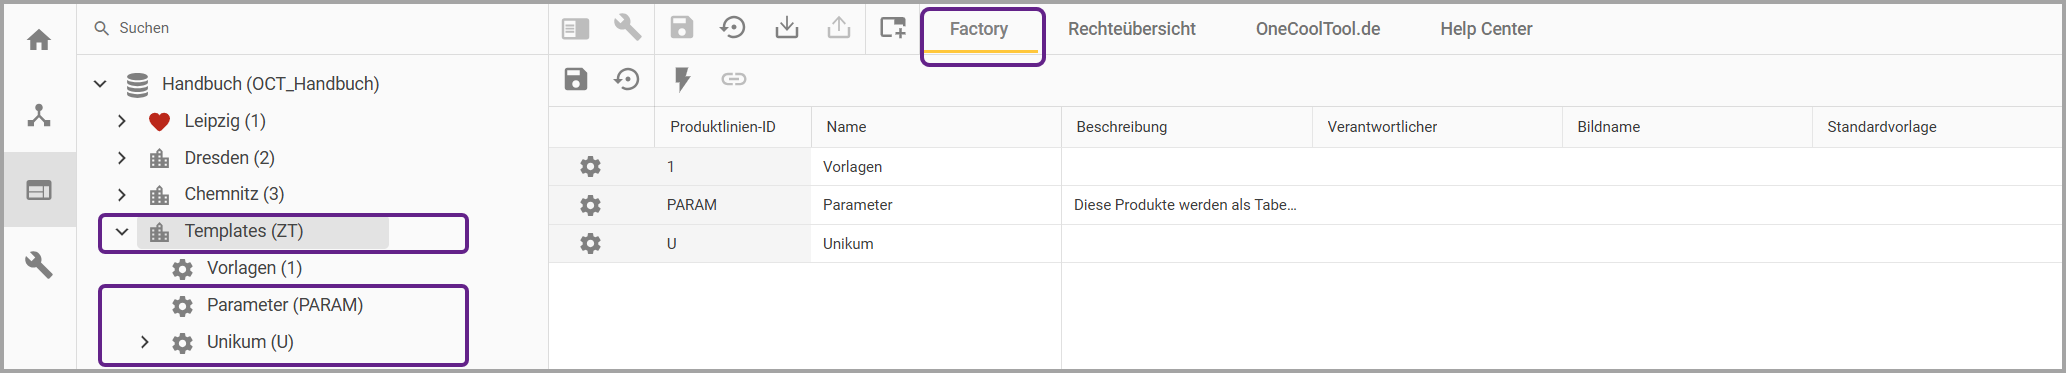Viewport: 2066px width, 373px height.
Task: Click the search magnifier icon
Action: pyautogui.click(x=101, y=28)
